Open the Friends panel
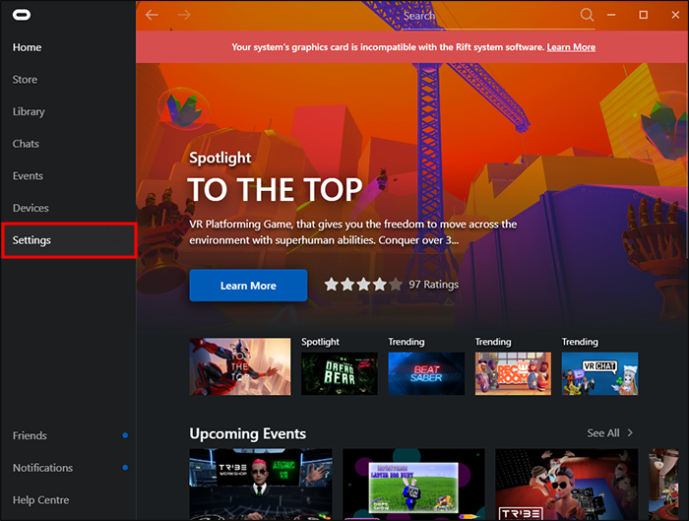Screen dimensions: 689x521 coord(29,435)
